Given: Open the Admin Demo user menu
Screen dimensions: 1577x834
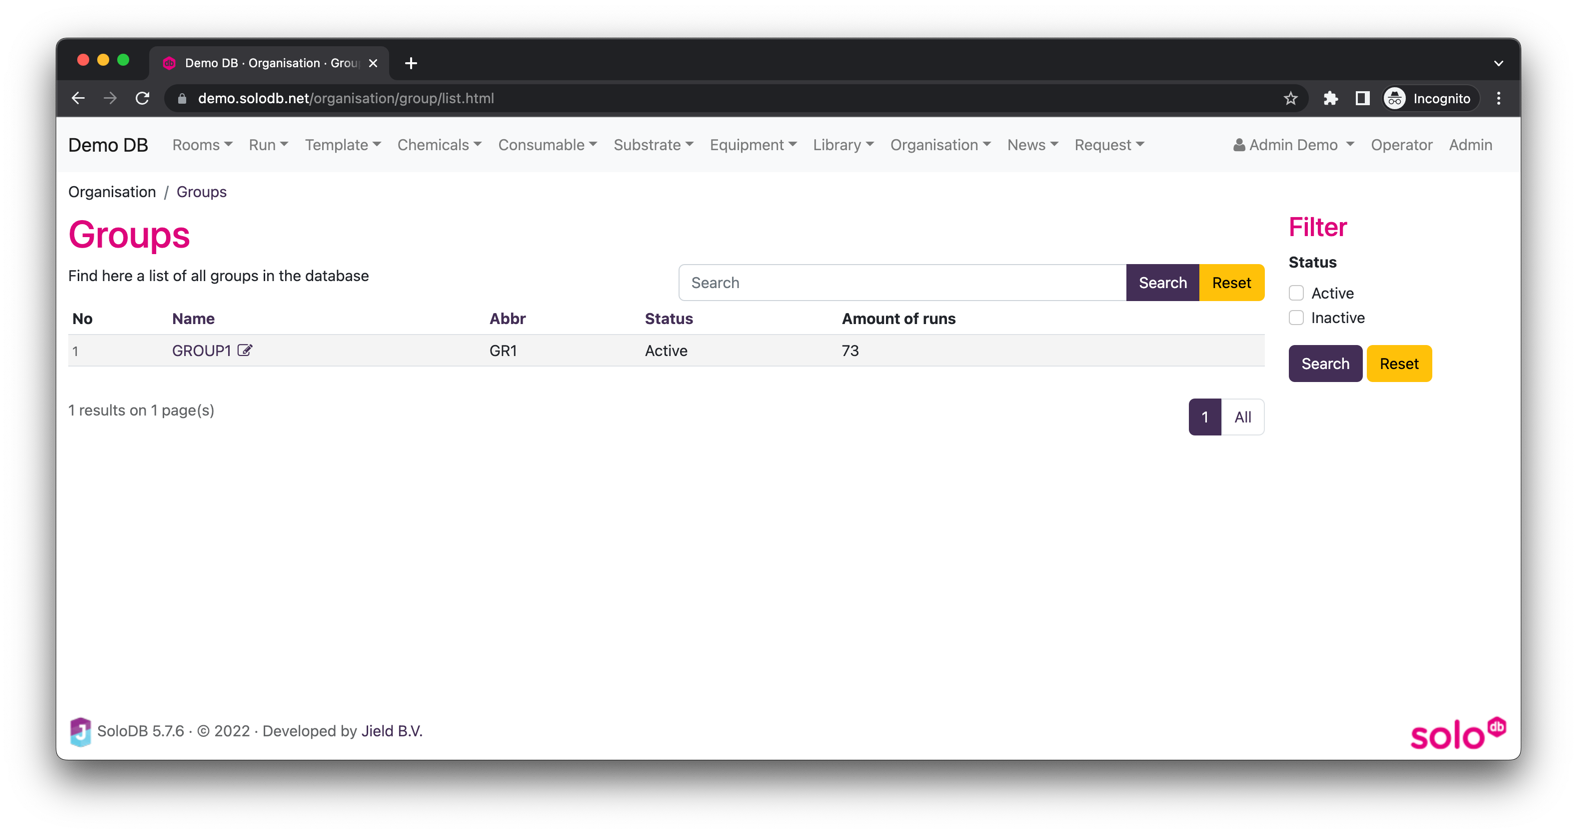Looking at the screenshot, I should 1293,145.
